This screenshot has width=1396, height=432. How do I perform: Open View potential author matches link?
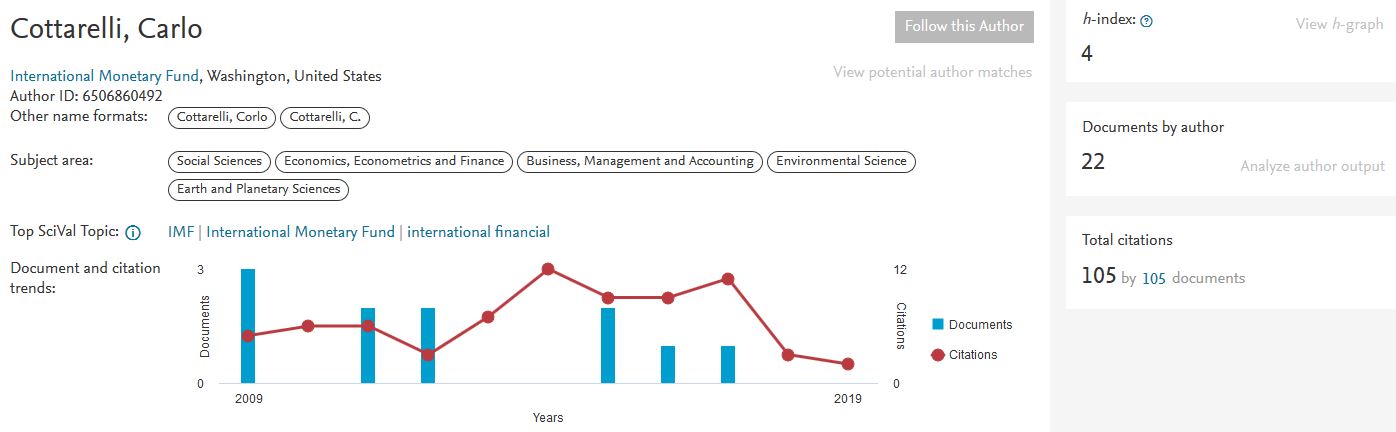point(932,72)
